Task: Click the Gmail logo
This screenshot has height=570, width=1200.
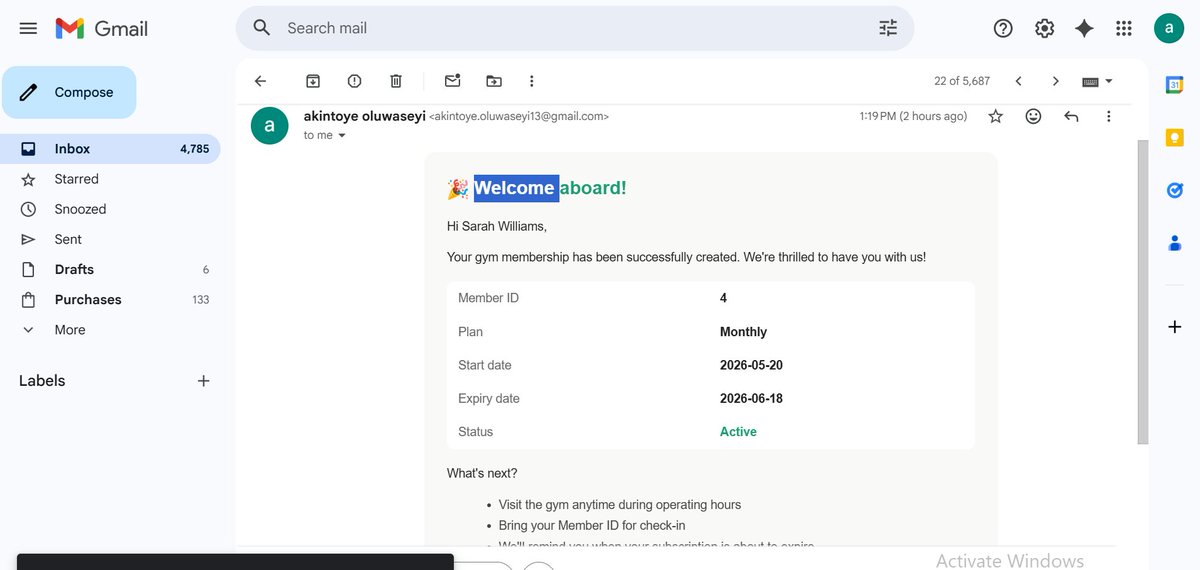Action: coord(101,28)
